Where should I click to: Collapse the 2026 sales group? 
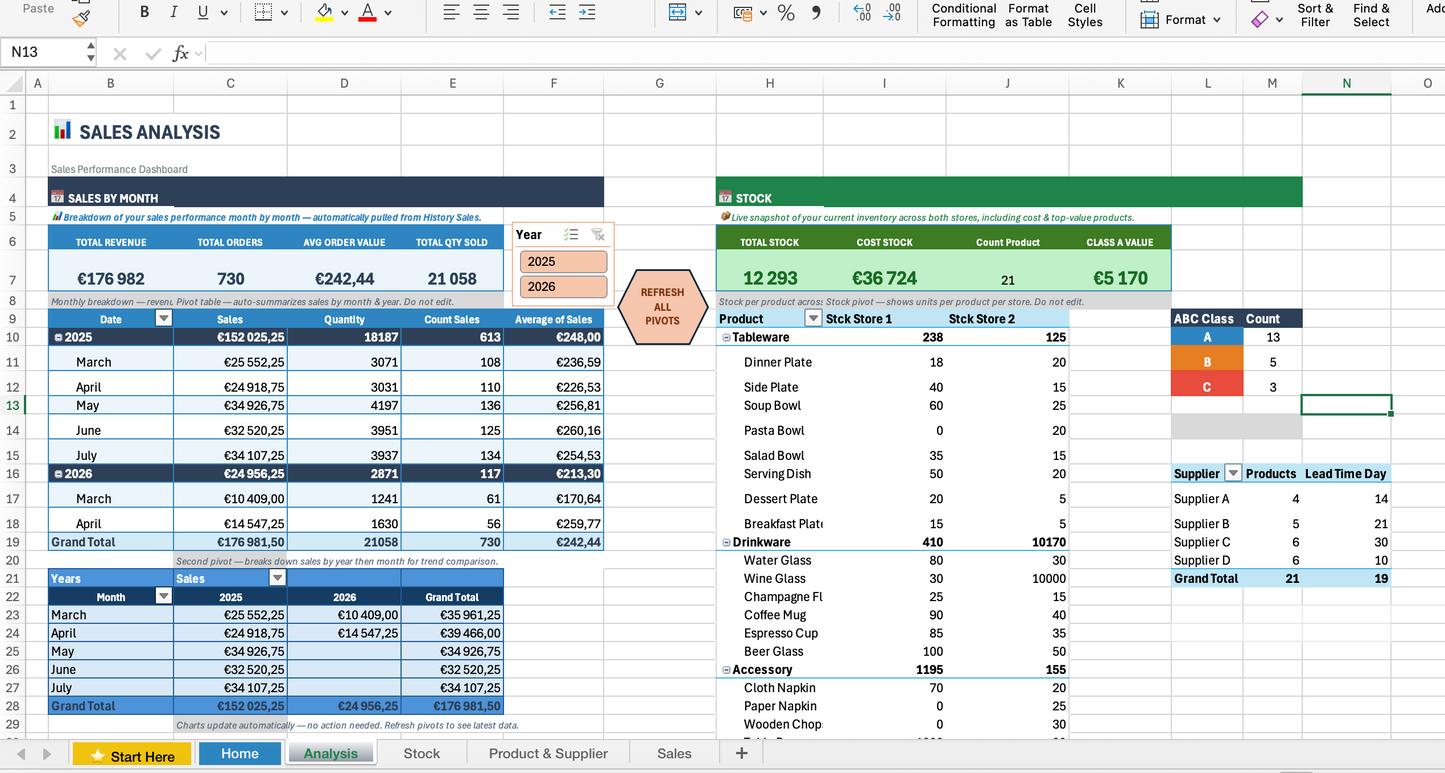click(59, 474)
